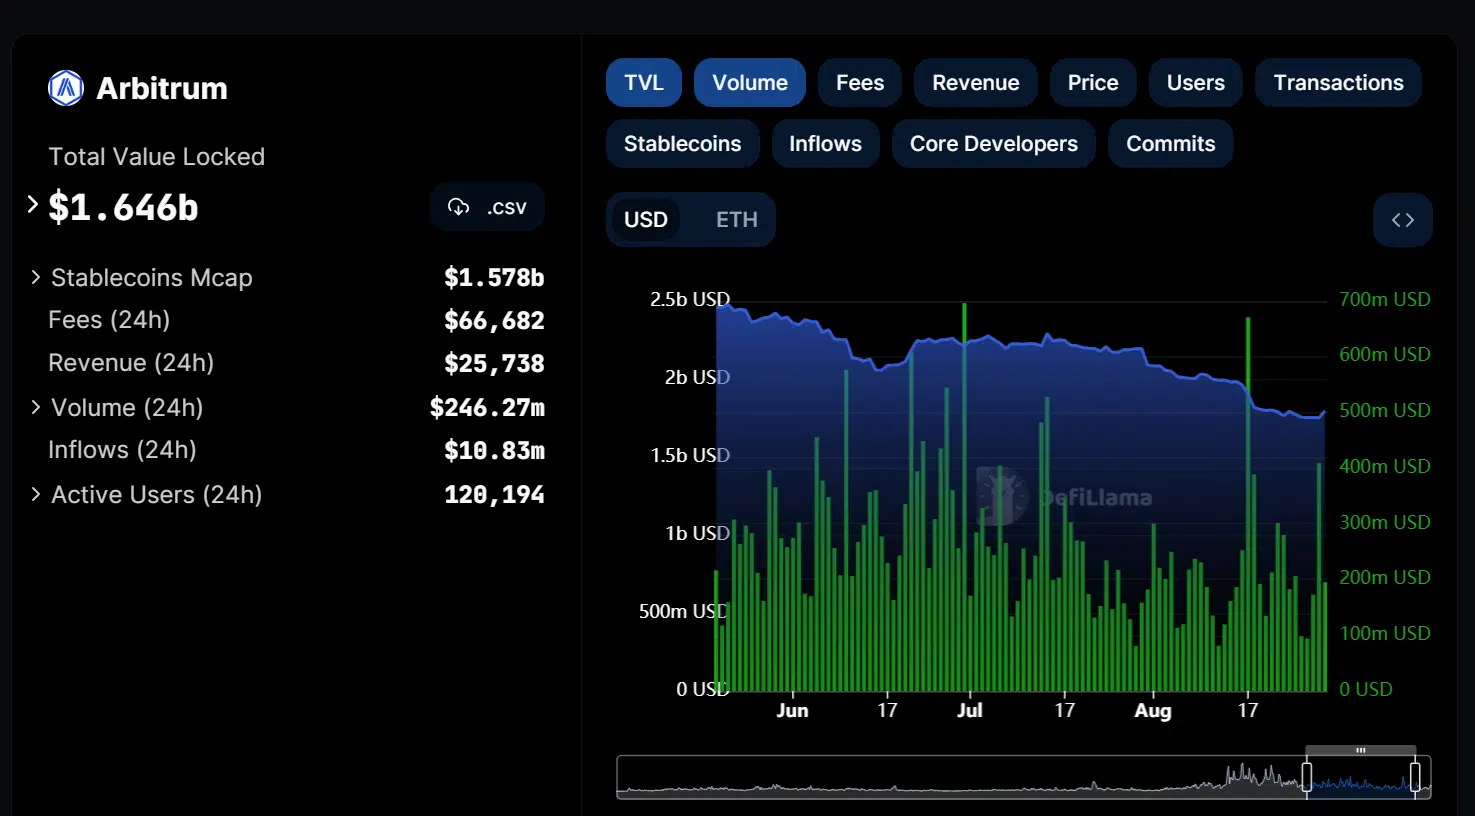Click the Arbitrum chain name heading
This screenshot has height=816, width=1475.
(x=162, y=88)
